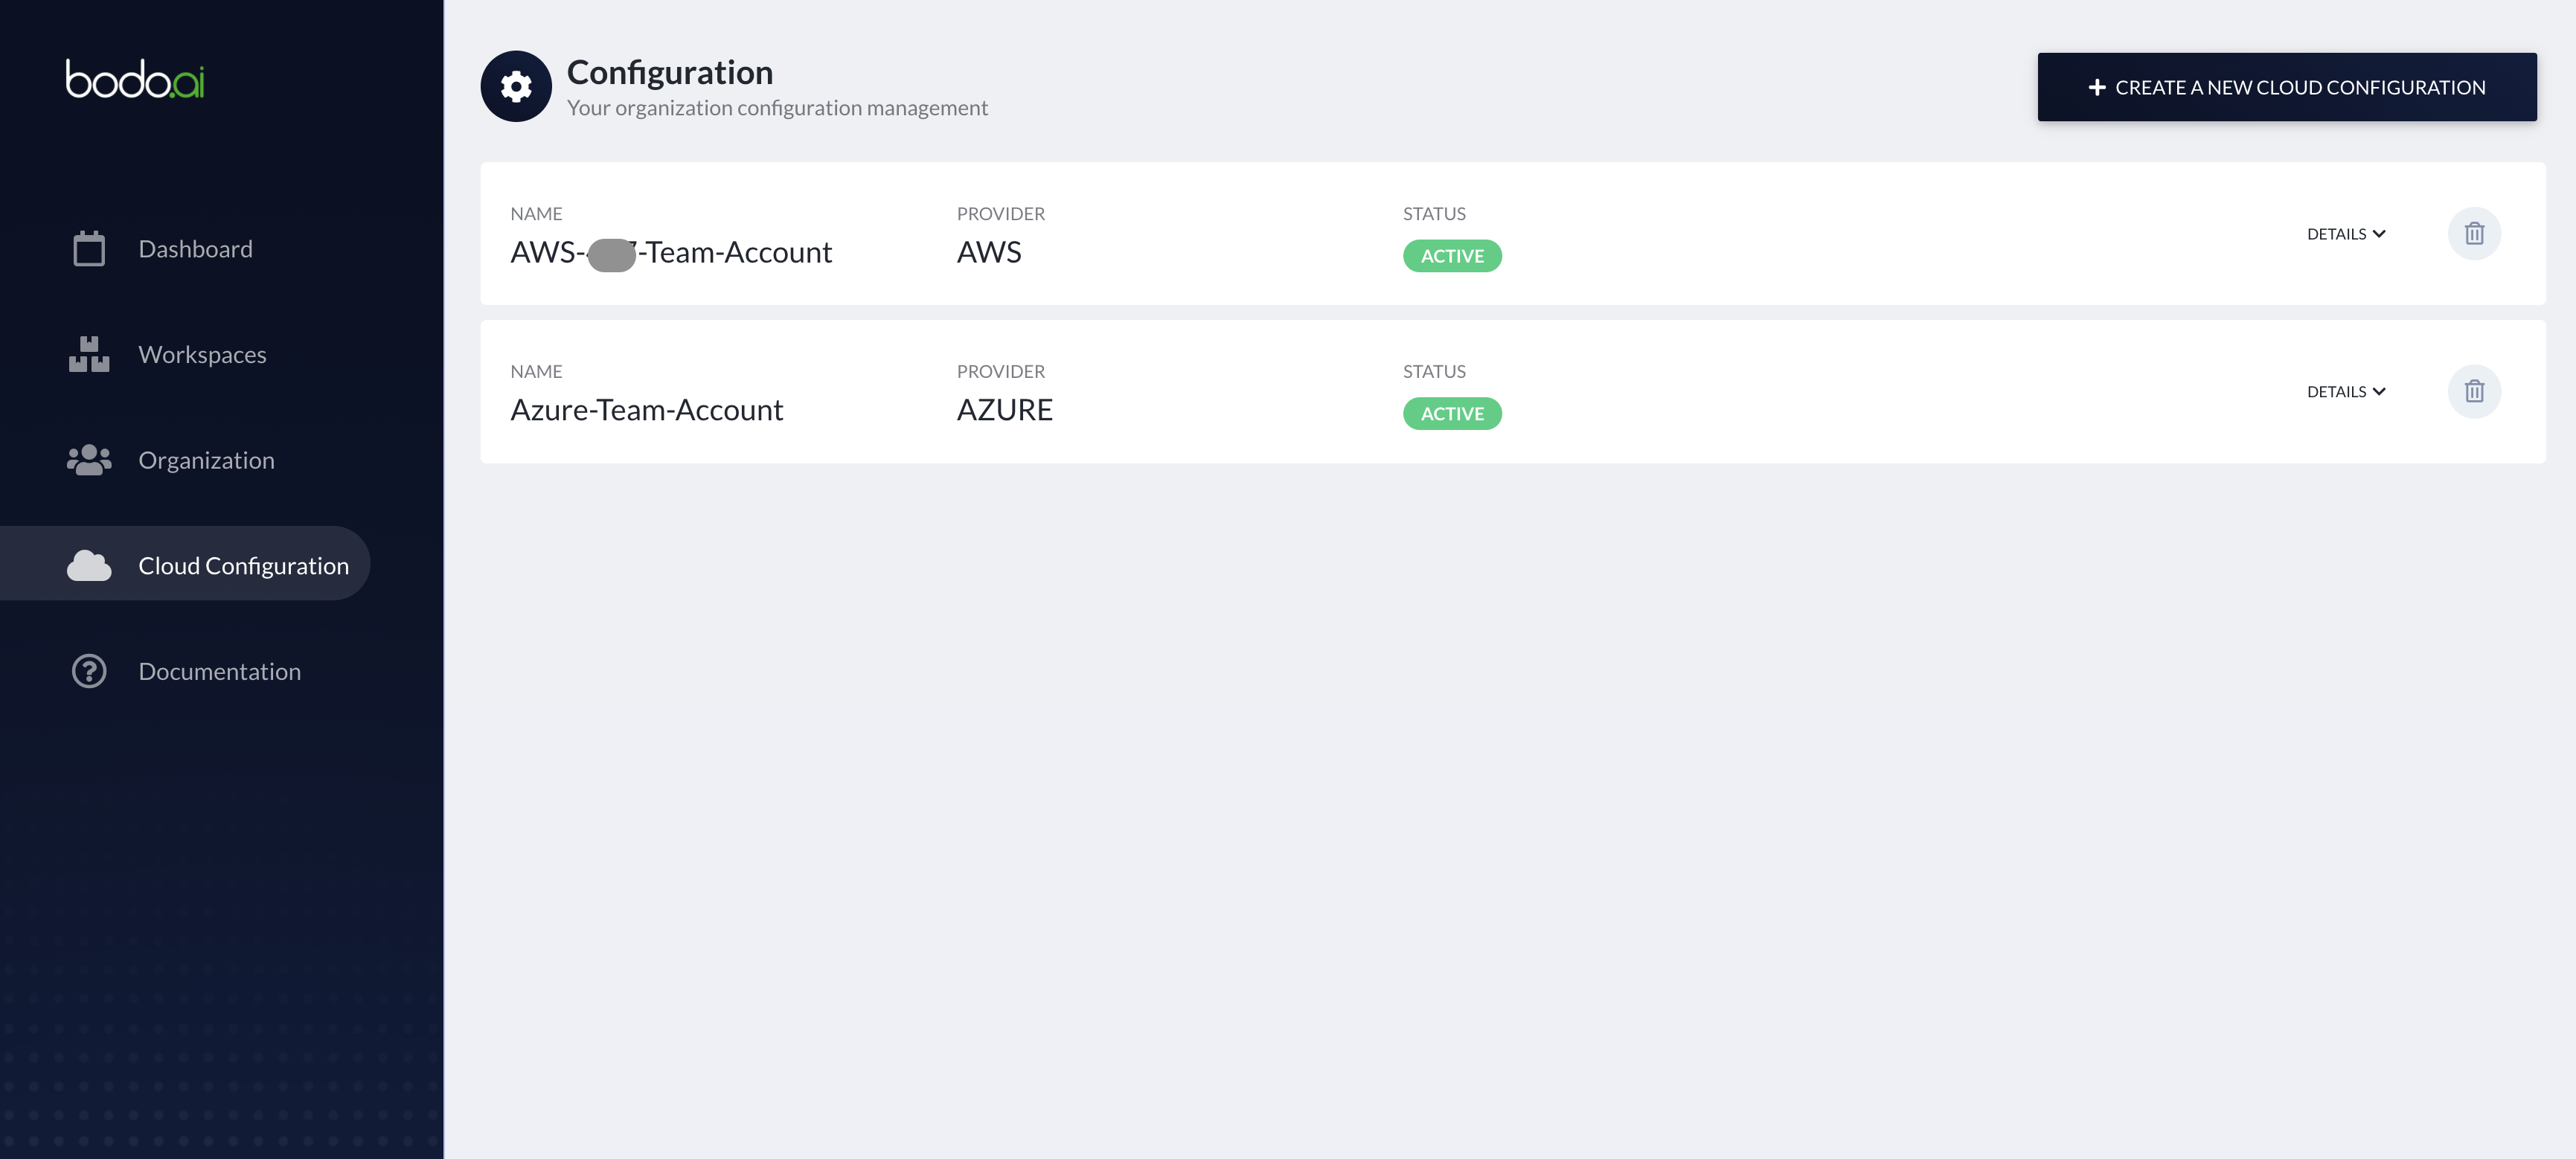Expand details for AWS Team Account
Screen dimensions: 2576x1159
pos(2346,234)
